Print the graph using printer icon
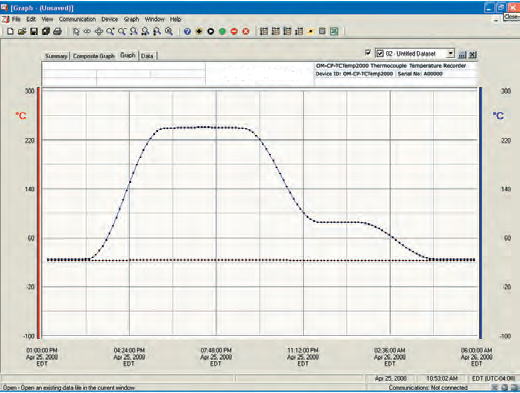520x393 pixels. (x=57, y=31)
